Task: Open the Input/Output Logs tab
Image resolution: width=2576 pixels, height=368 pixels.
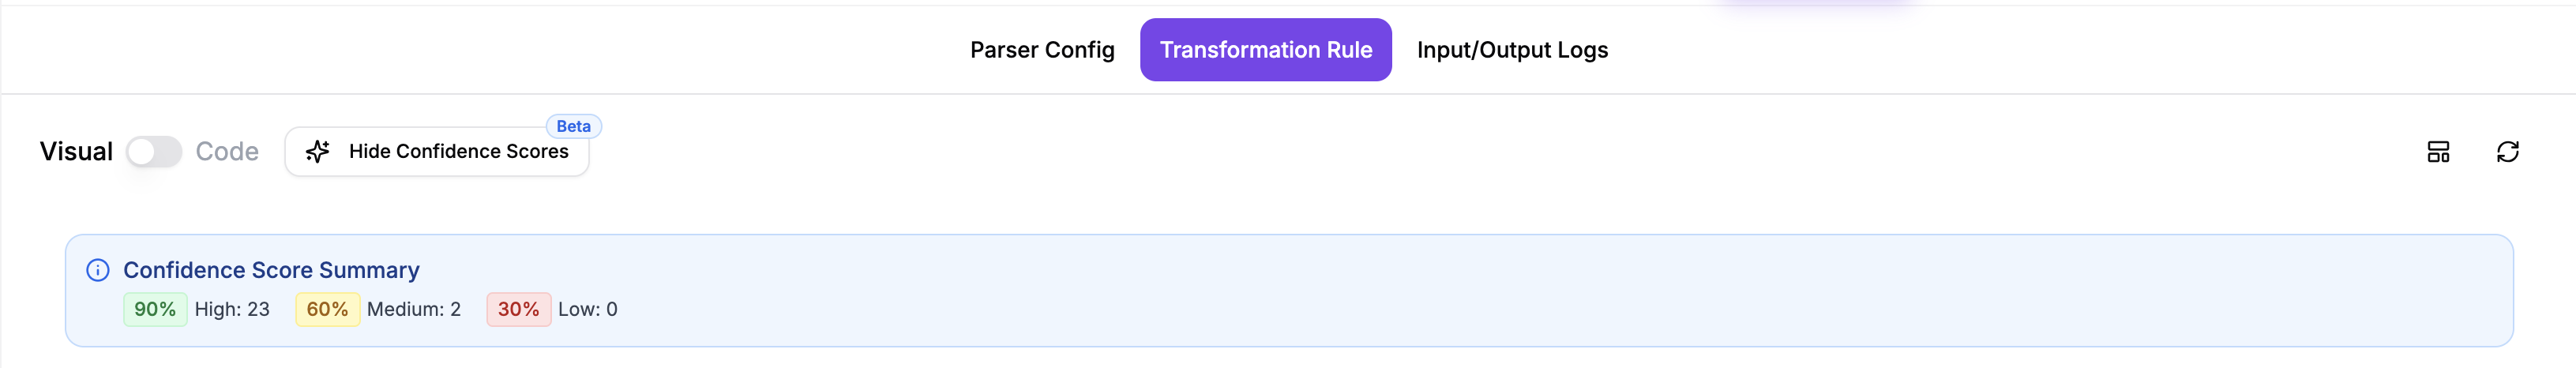Action: click(x=1512, y=50)
